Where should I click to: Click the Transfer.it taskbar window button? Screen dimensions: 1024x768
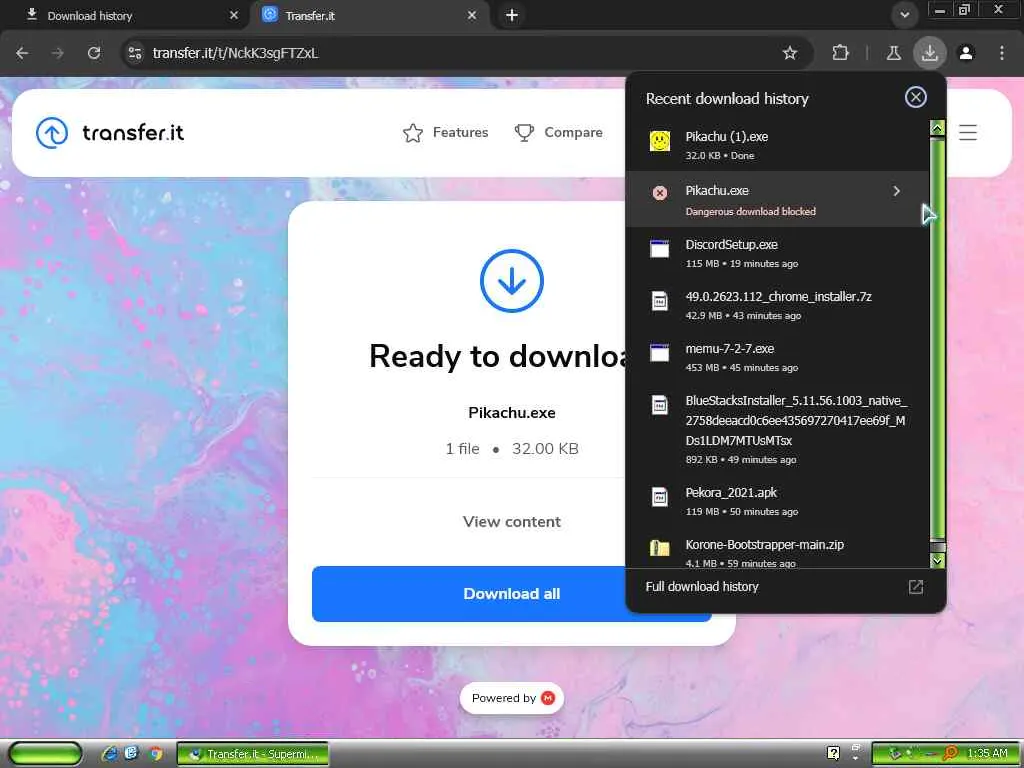click(253, 754)
